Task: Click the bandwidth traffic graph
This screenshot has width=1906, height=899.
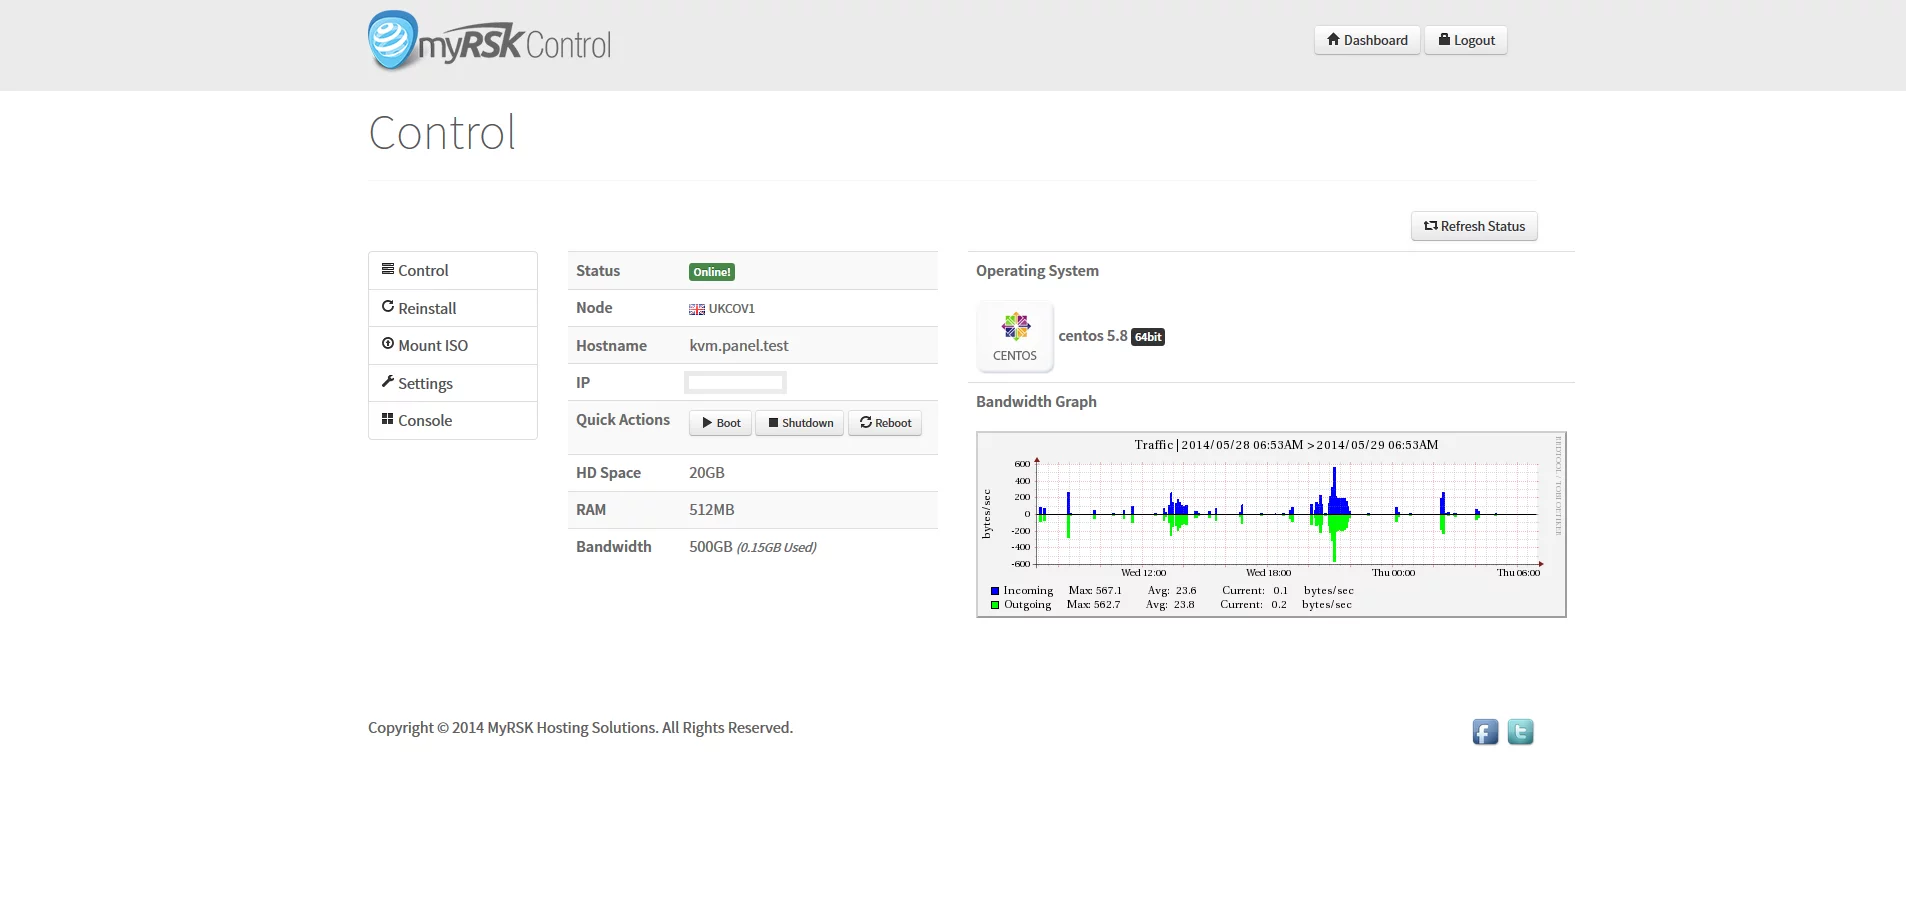Action: pos(1271,525)
